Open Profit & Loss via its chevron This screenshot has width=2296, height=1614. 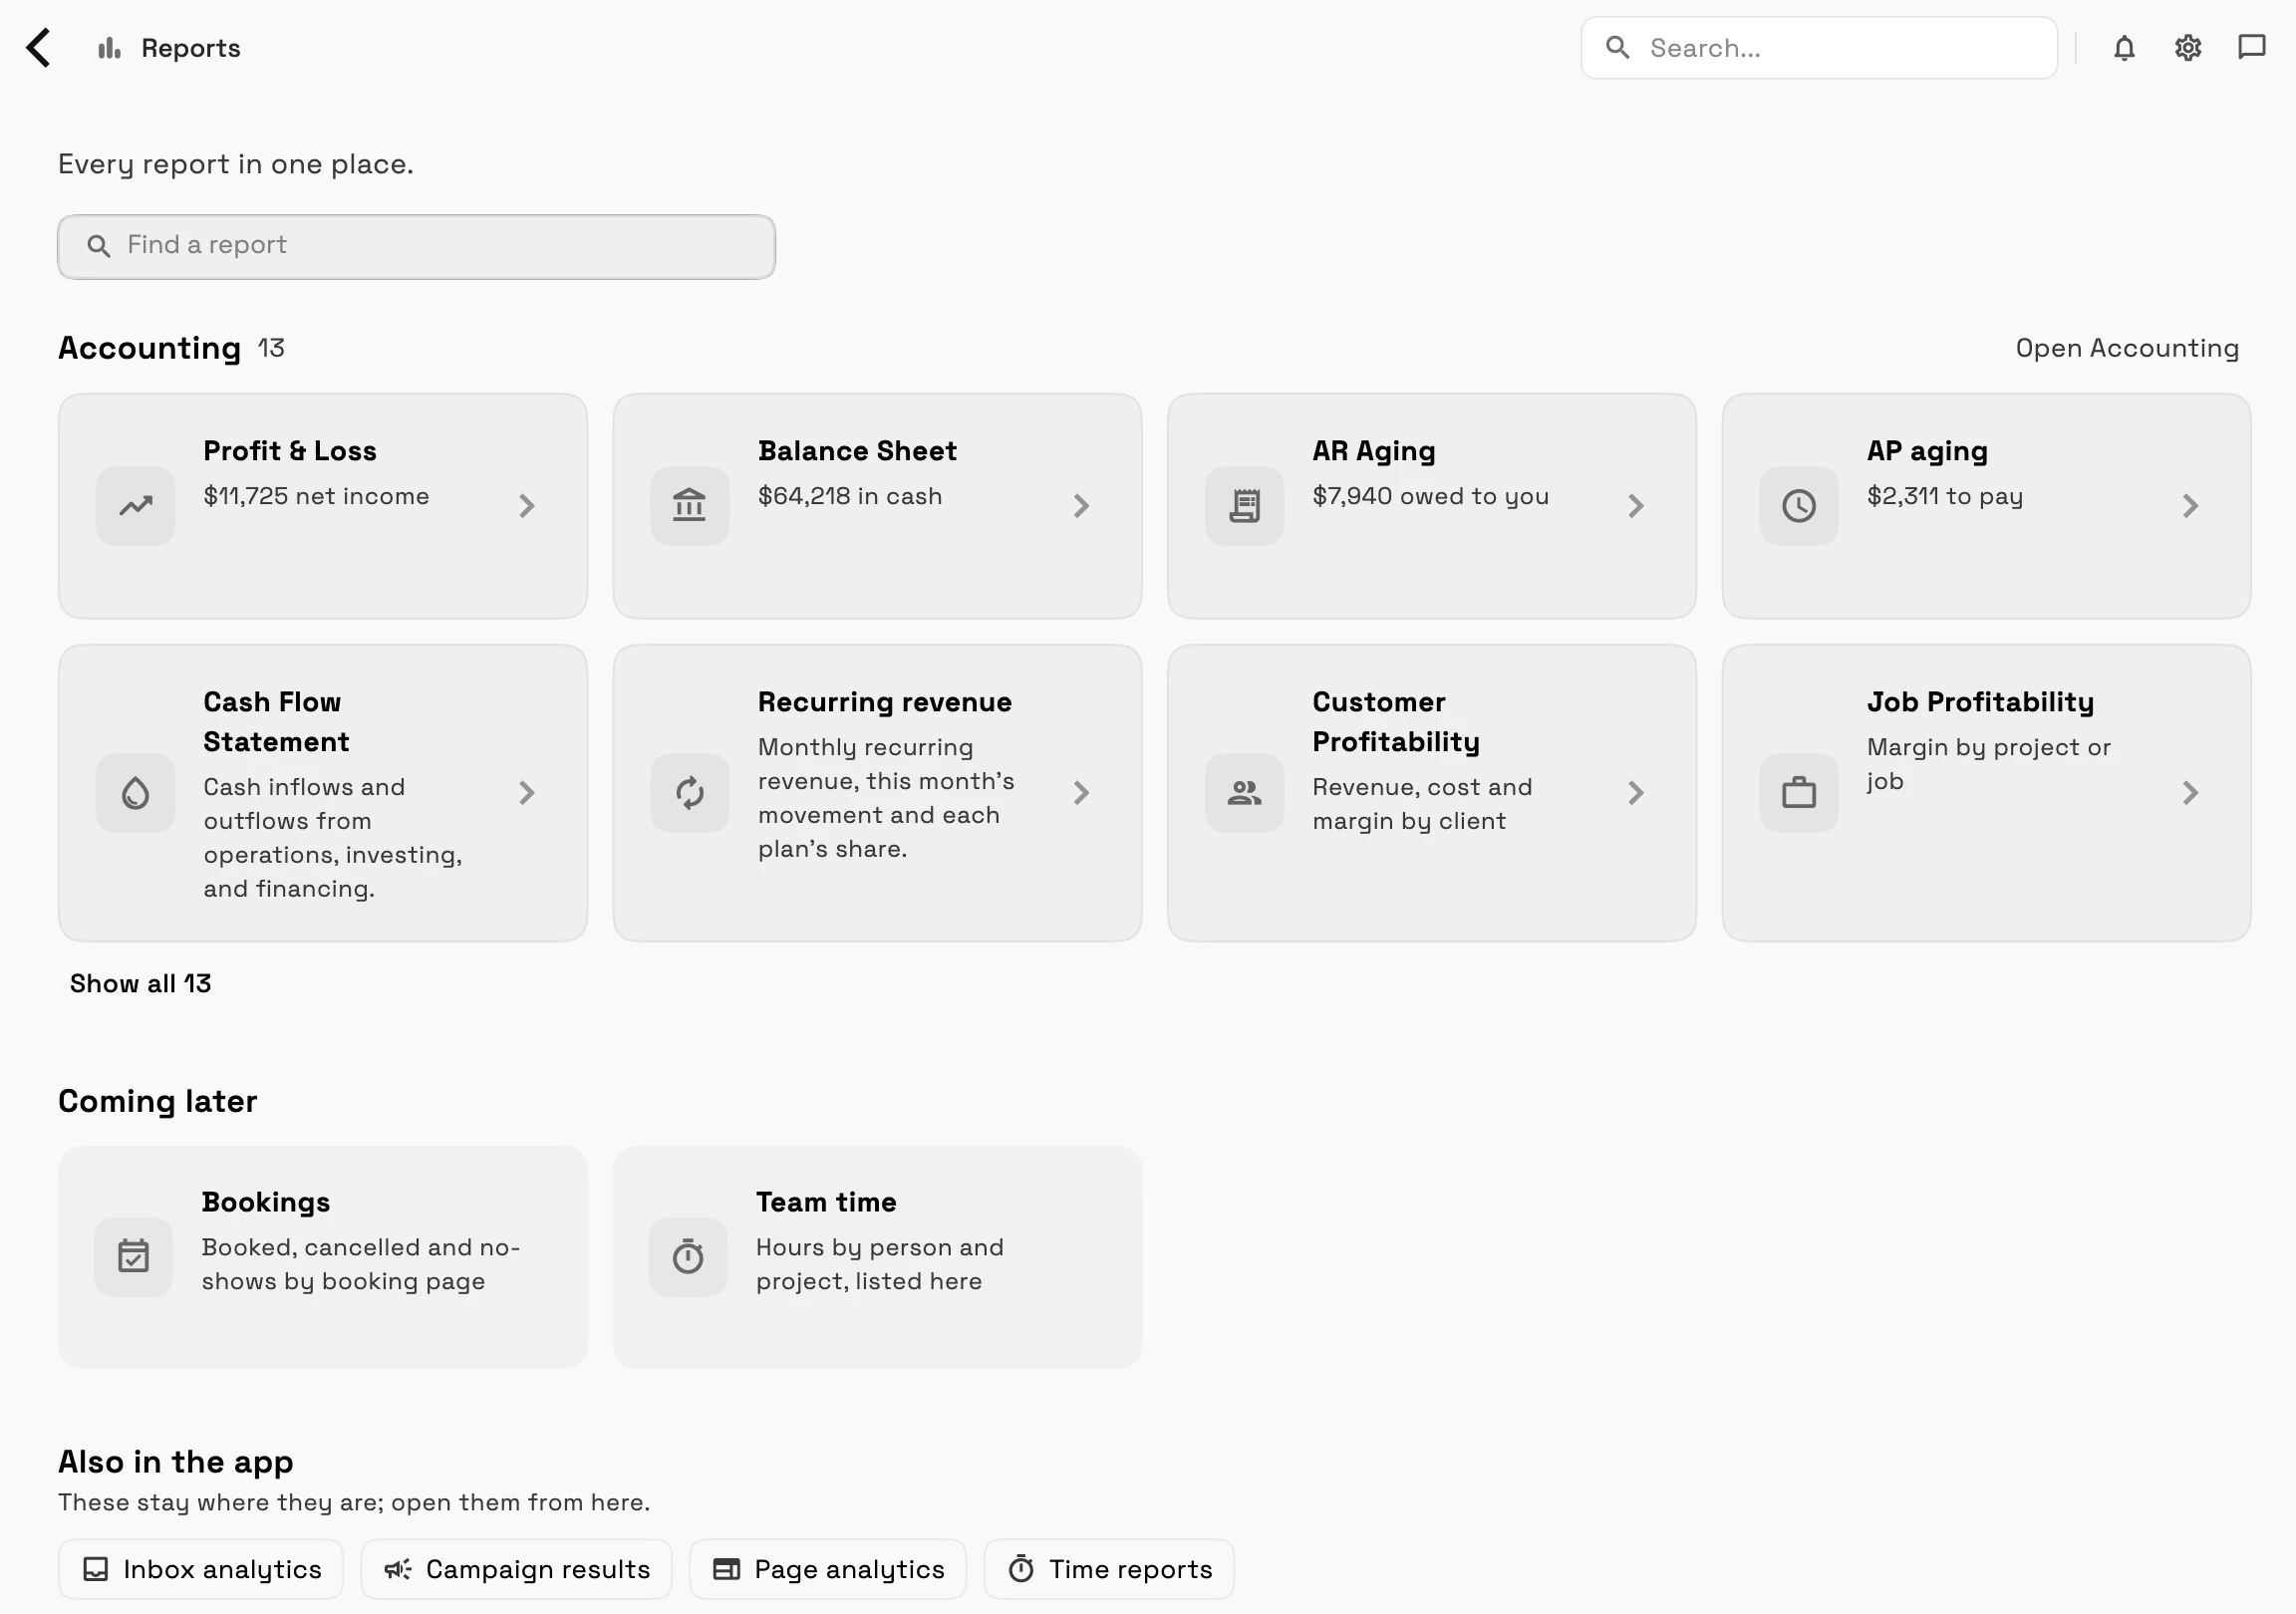click(527, 506)
